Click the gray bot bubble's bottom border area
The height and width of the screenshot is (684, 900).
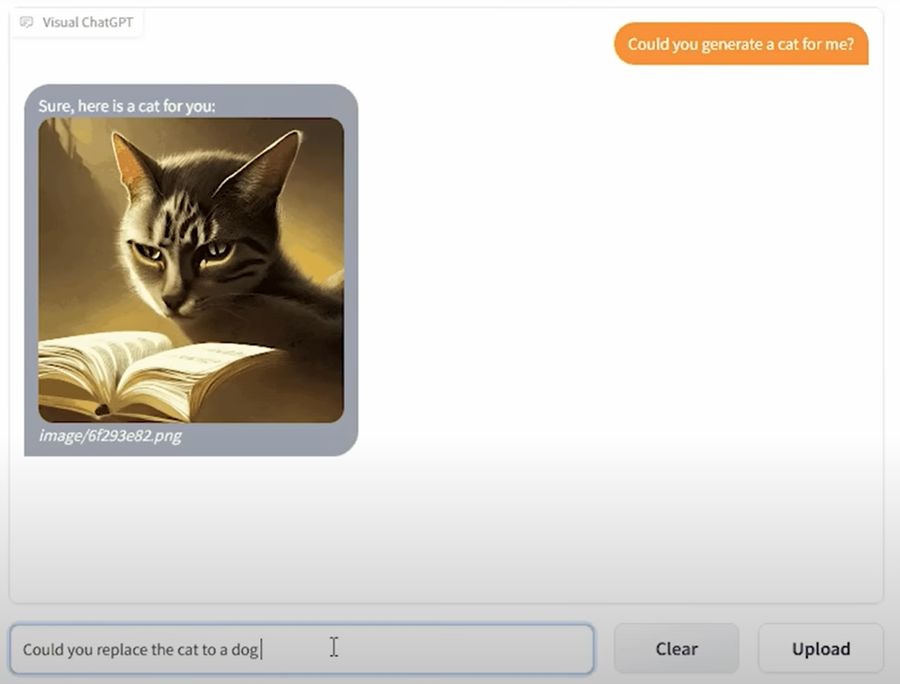[191, 452]
